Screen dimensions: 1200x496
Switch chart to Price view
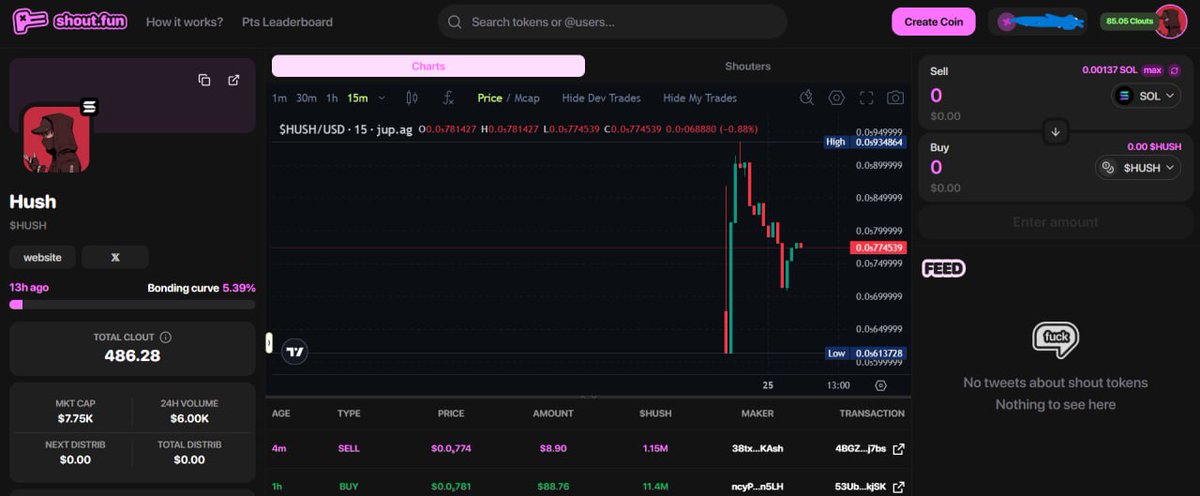click(x=490, y=98)
